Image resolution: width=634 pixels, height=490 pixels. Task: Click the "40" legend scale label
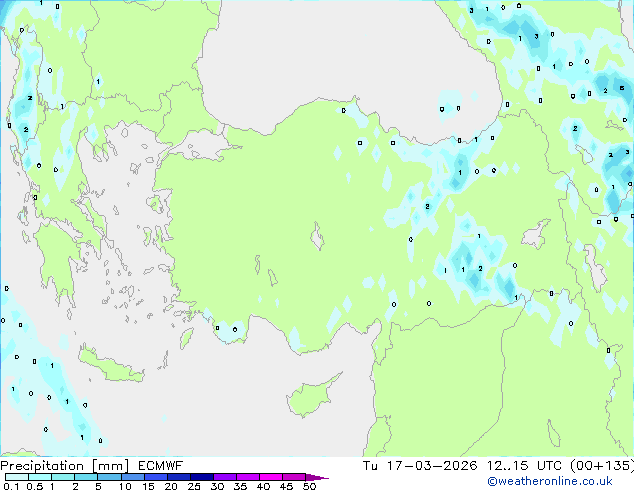point(263,486)
